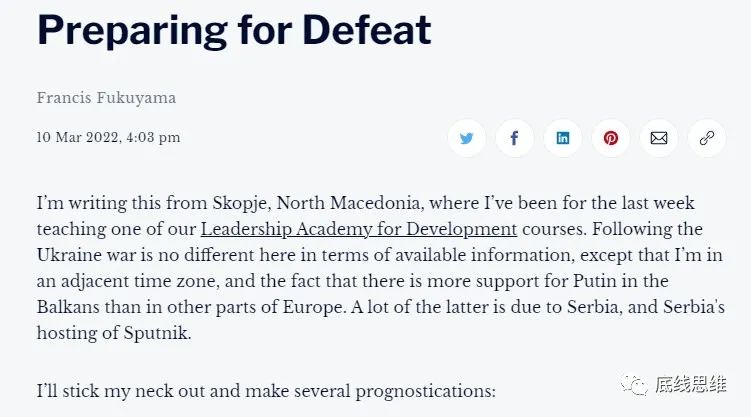Click the WeChat logo in watermark
Screen dimensions: 751x417
[635, 384]
